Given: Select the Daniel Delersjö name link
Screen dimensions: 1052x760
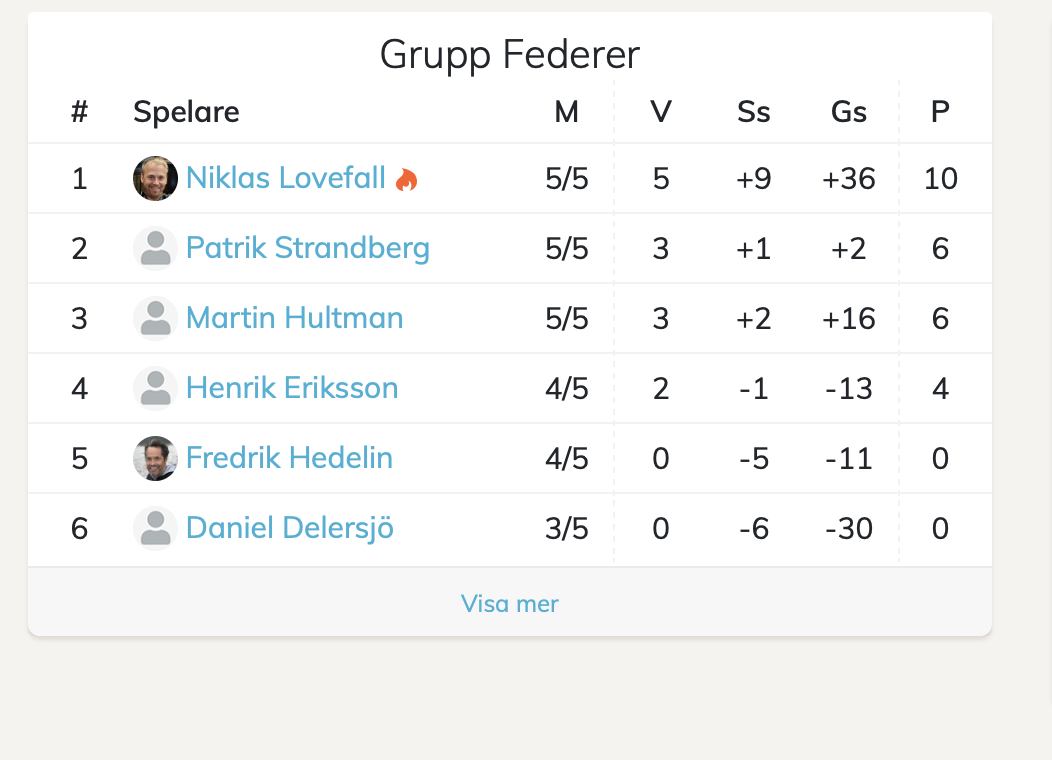Looking at the screenshot, I should (x=290, y=528).
